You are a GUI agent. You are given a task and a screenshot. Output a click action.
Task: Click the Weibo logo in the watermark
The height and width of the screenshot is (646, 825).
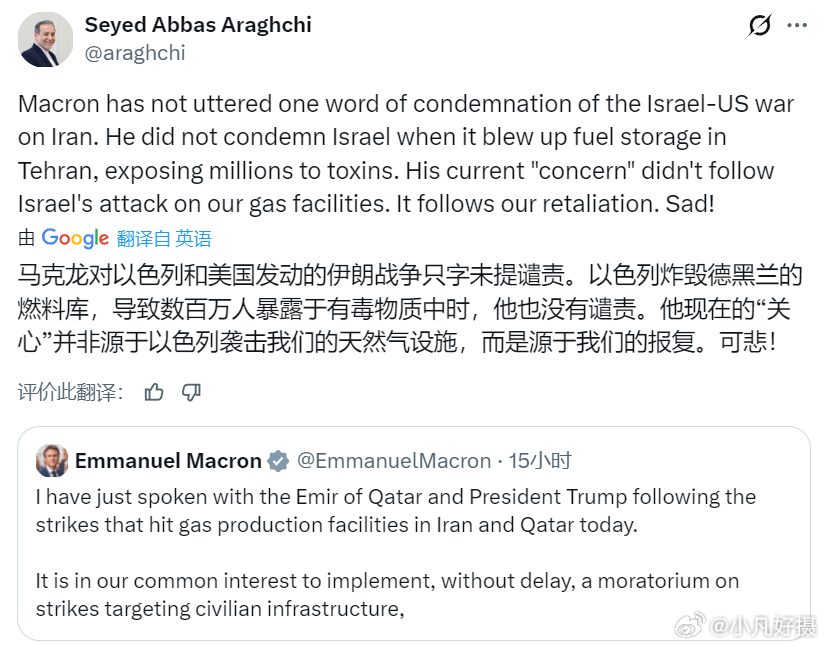[x=689, y=626]
